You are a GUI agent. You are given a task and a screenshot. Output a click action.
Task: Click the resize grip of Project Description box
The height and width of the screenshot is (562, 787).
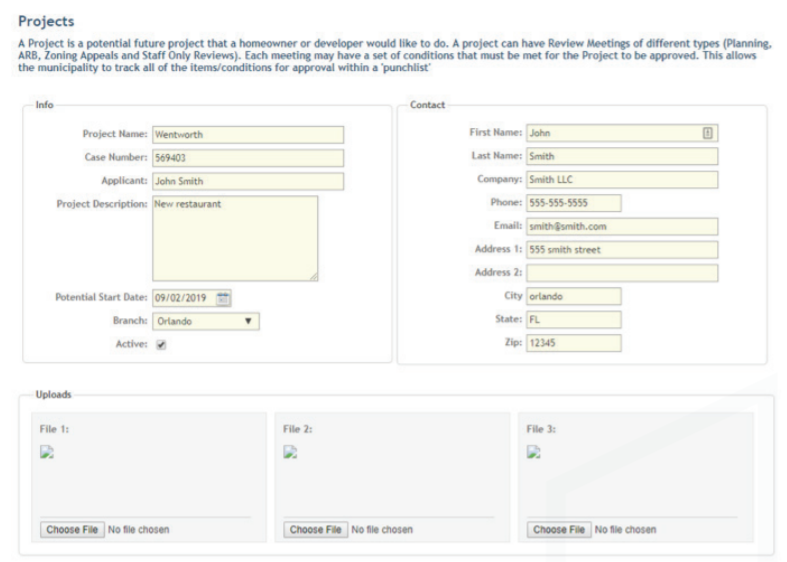pos(313,276)
